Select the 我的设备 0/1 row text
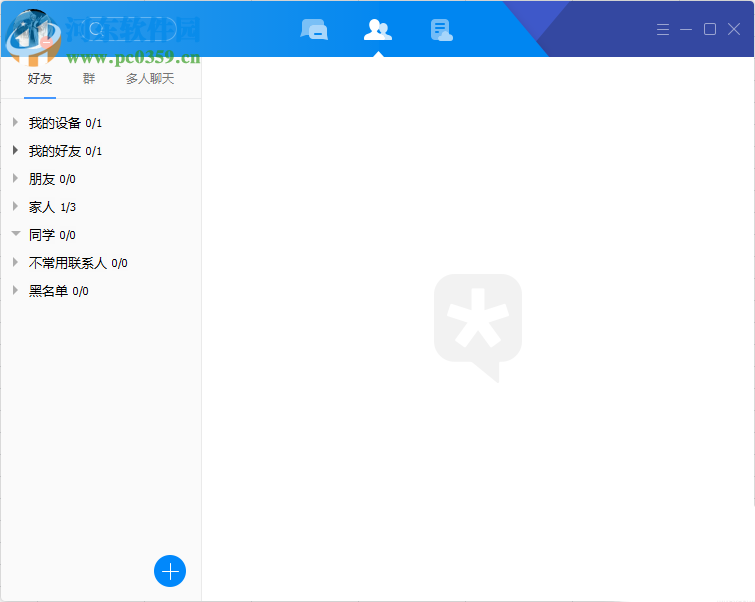 [65, 123]
